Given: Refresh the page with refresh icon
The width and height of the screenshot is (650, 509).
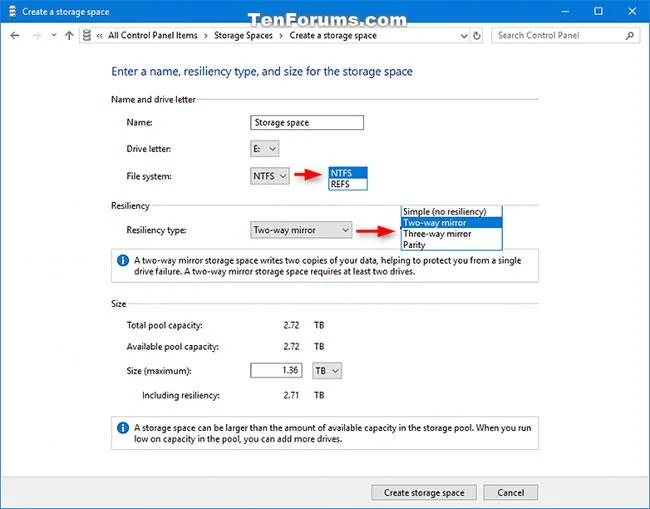Looking at the screenshot, I should point(477,36).
